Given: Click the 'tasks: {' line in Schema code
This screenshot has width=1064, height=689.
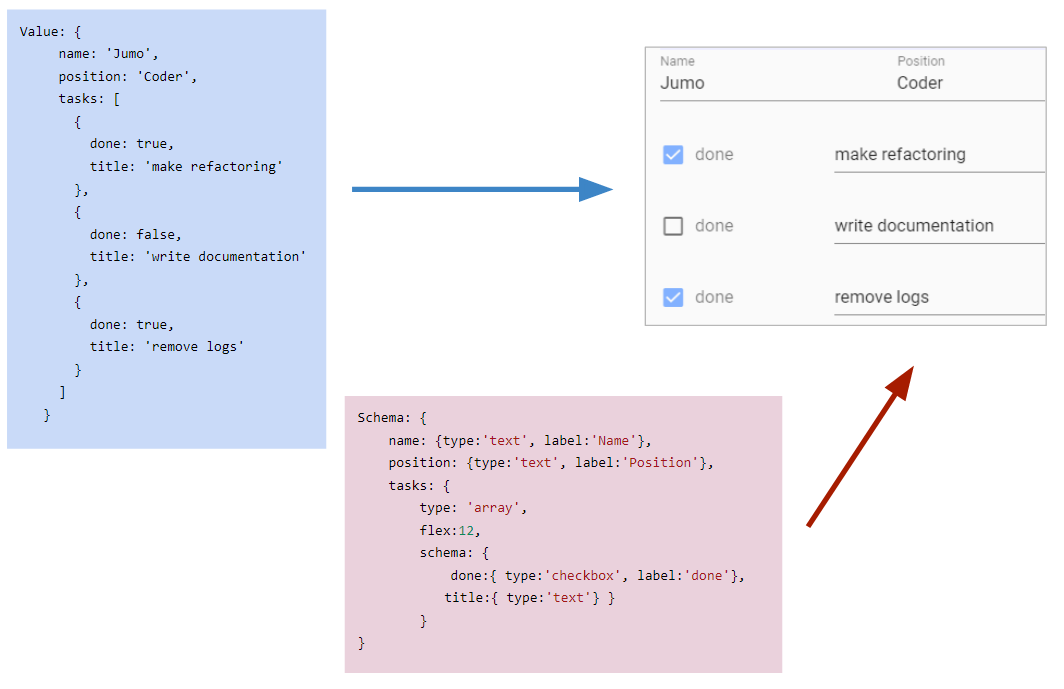Looking at the screenshot, I should pyautogui.click(x=419, y=485).
